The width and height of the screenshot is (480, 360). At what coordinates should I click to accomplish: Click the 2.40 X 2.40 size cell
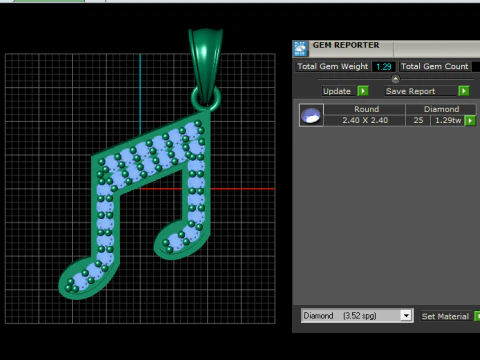coord(365,120)
